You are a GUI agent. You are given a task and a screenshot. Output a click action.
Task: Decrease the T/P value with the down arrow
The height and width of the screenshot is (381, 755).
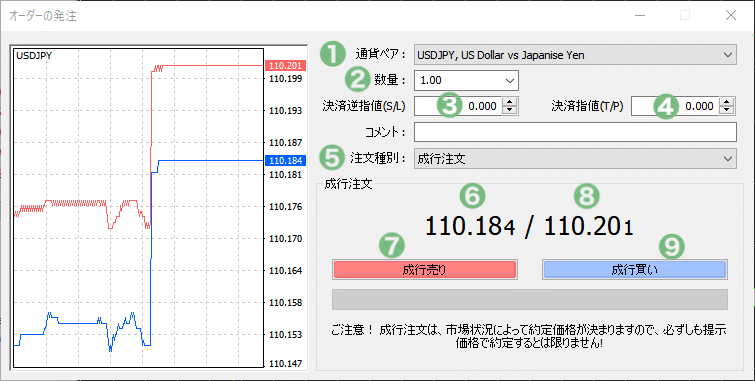point(727,110)
